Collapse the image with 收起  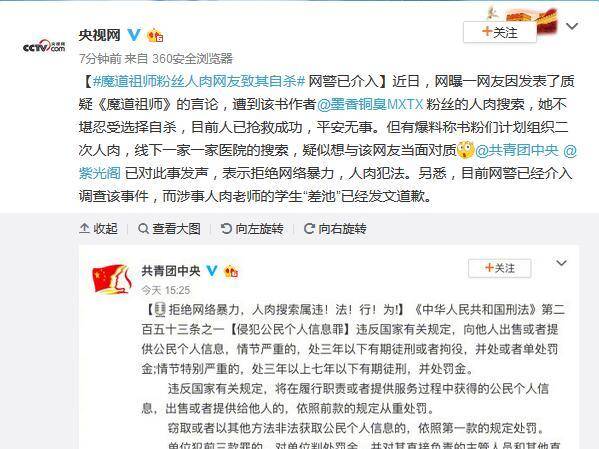99,229
